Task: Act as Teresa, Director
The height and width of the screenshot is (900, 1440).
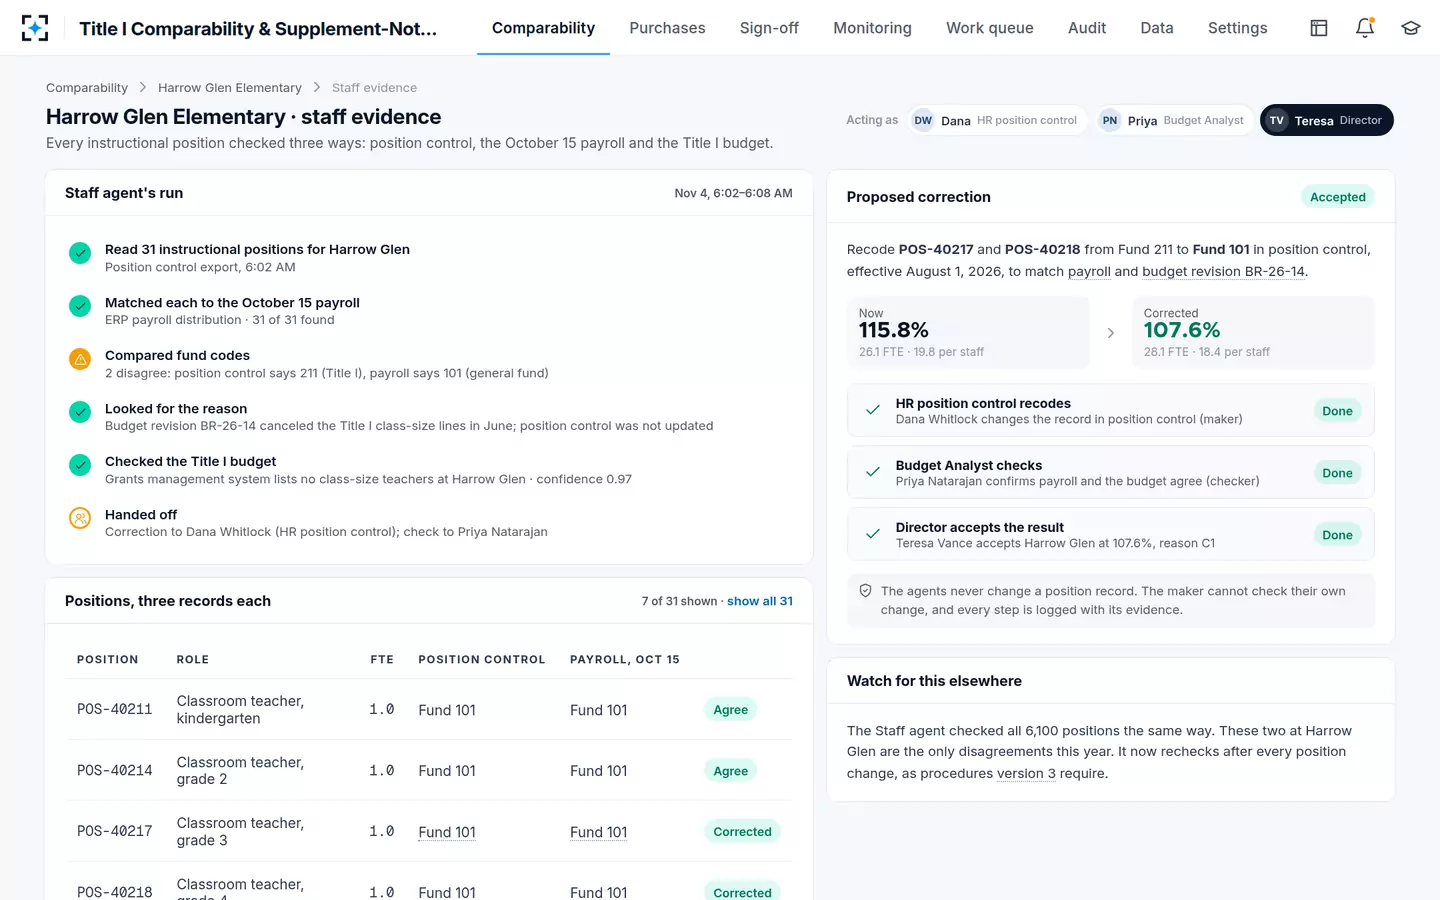Action: (x=1326, y=120)
